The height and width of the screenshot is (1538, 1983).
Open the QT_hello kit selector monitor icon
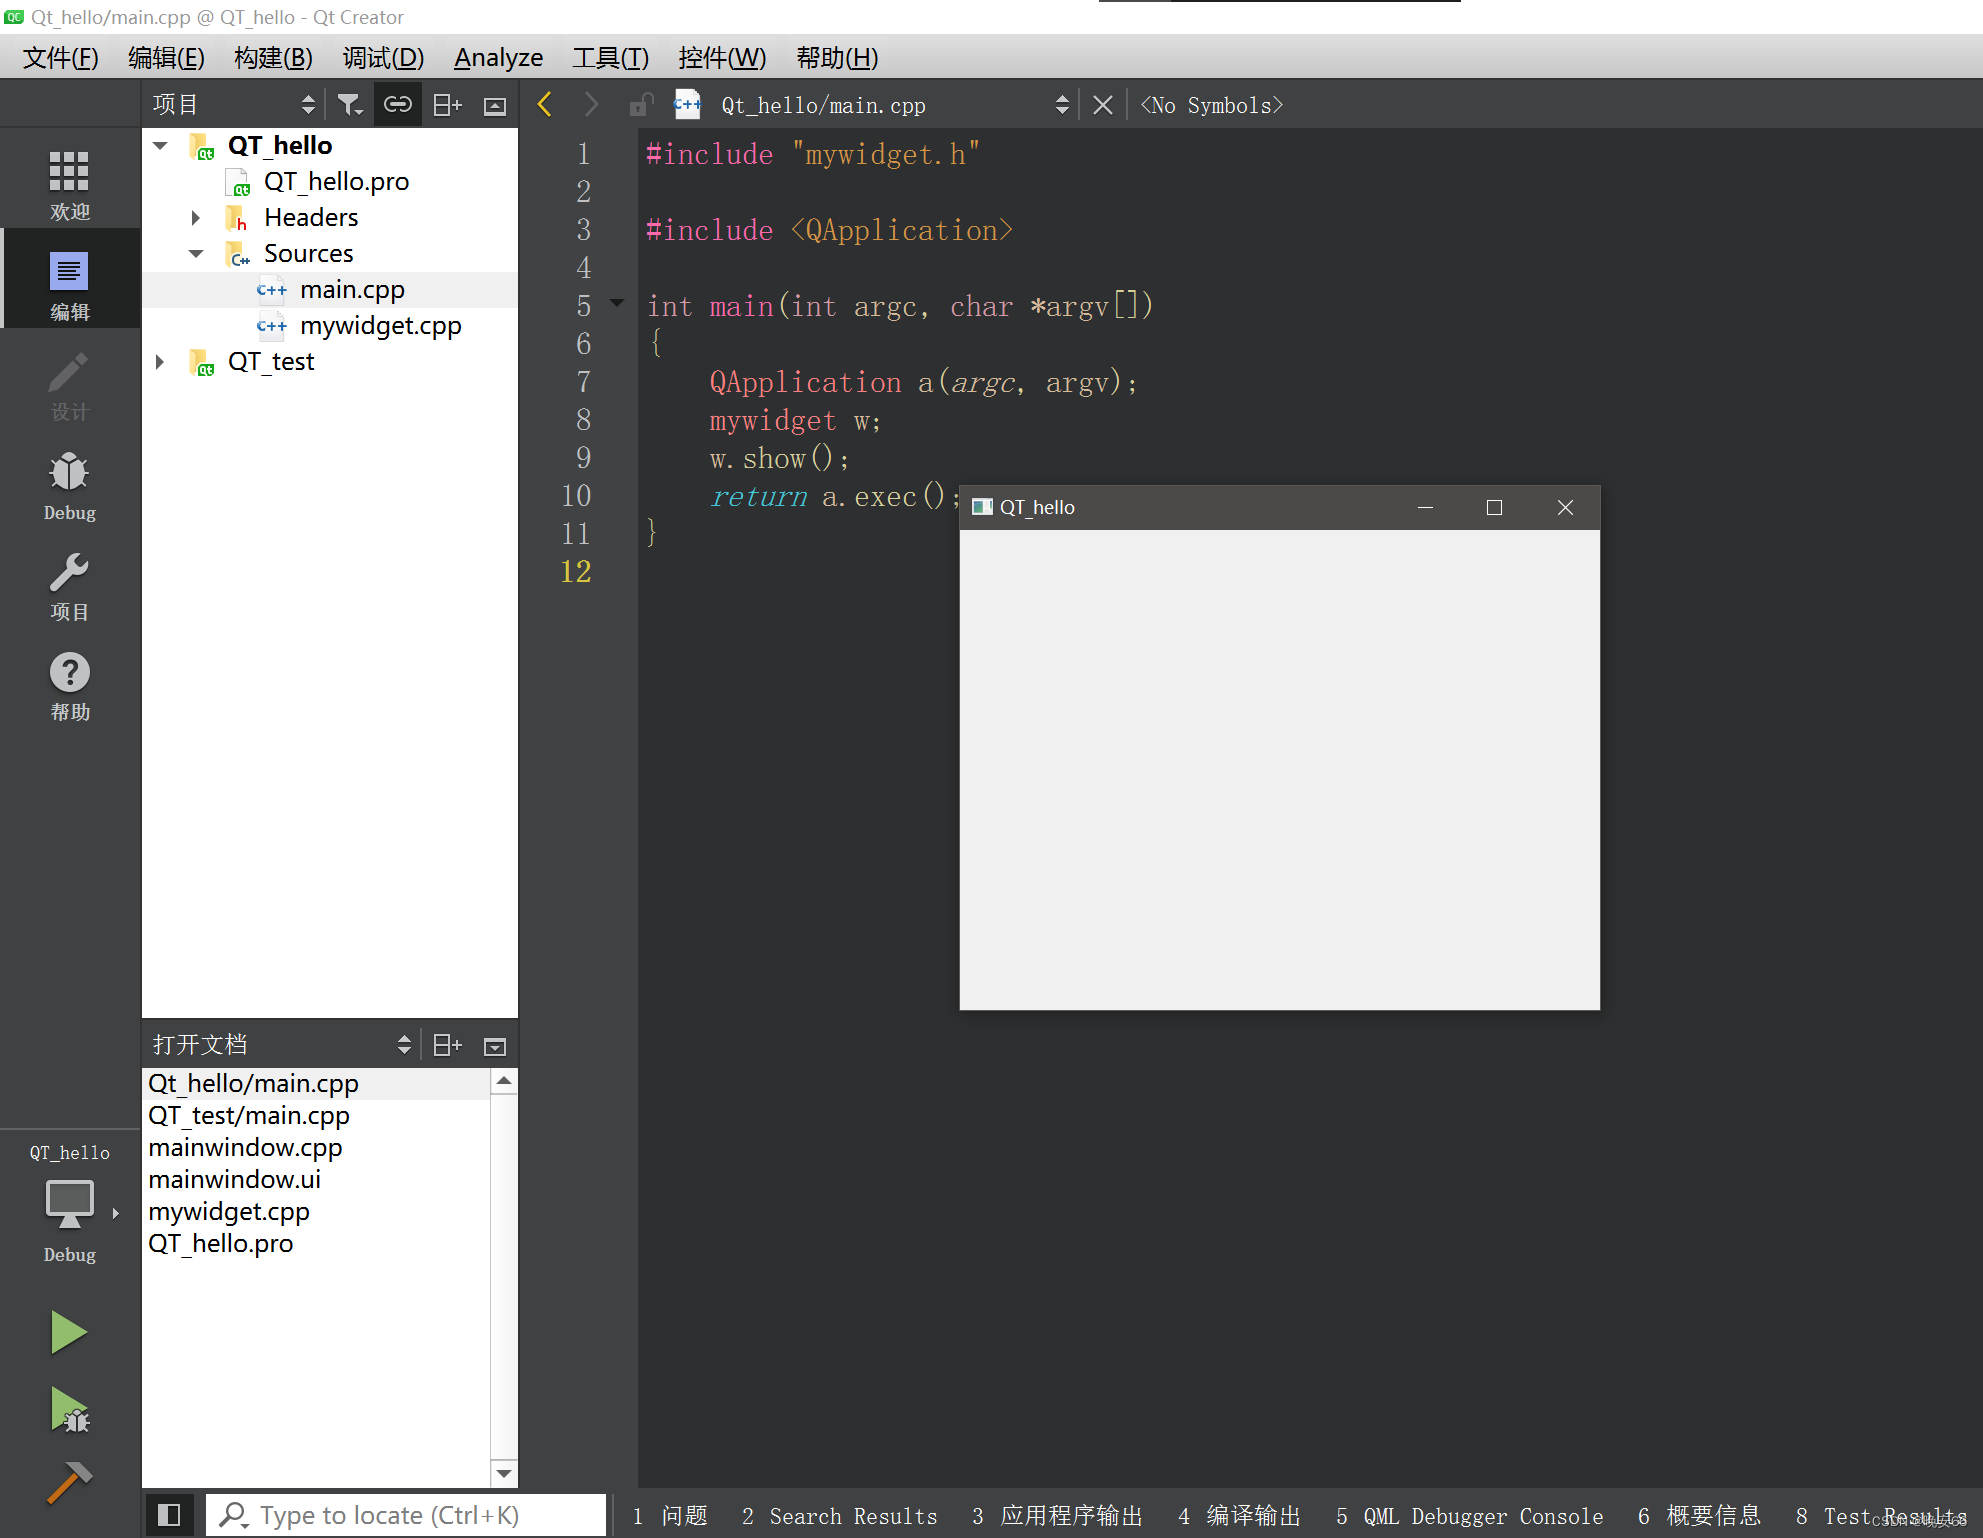(x=69, y=1204)
